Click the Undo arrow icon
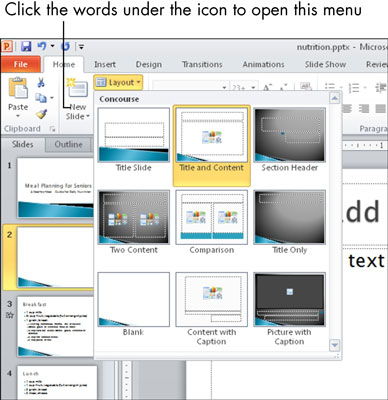This screenshot has width=388, height=400. (42, 46)
